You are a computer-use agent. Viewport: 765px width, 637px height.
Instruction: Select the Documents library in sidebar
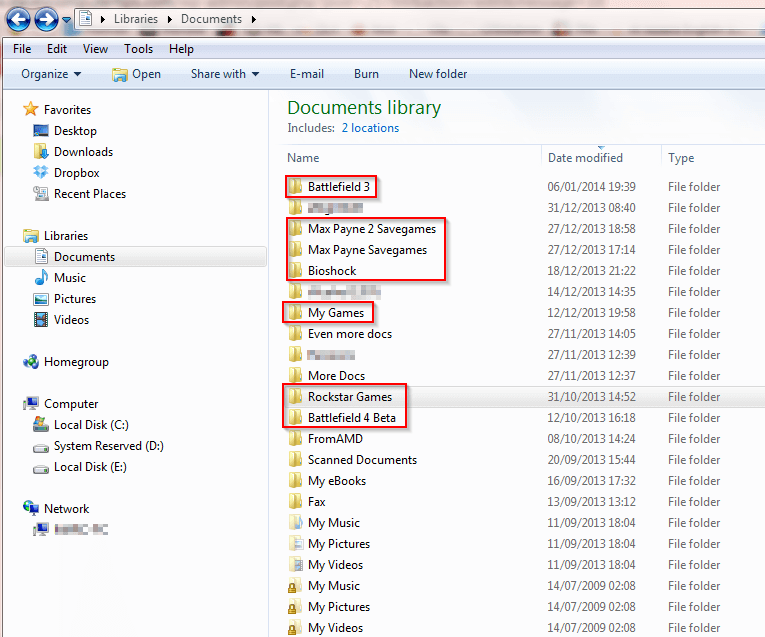pyautogui.click(x=136, y=257)
